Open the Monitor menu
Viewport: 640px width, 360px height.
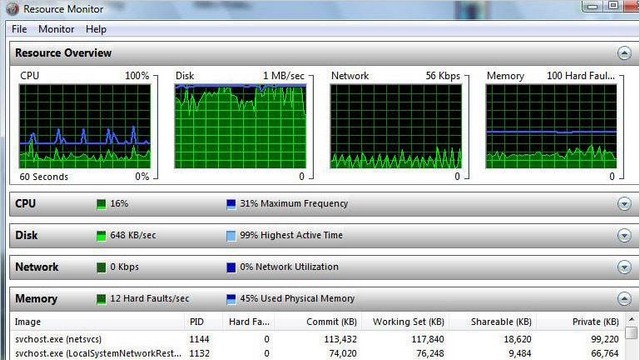point(56,29)
